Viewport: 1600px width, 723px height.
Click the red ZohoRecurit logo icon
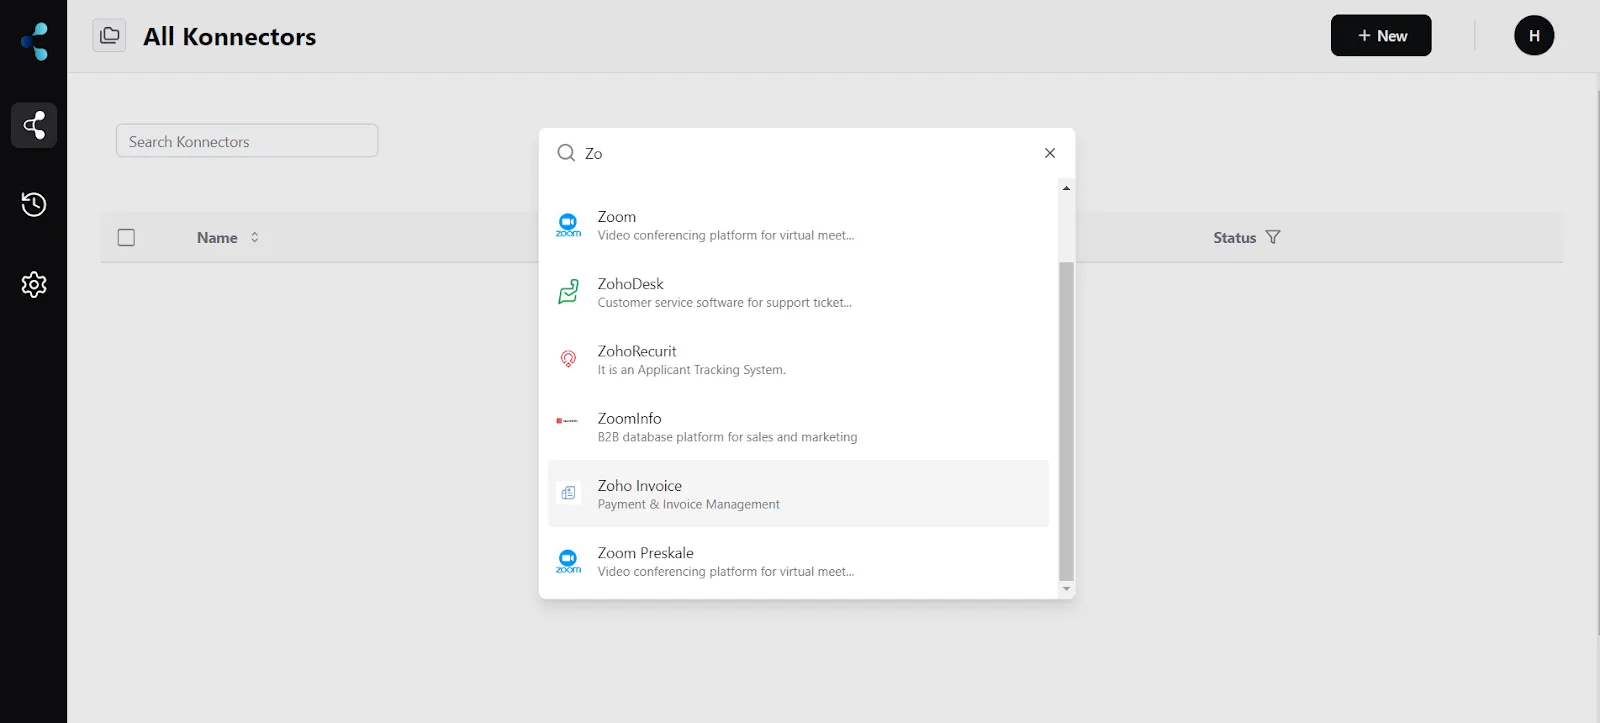click(568, 359)
